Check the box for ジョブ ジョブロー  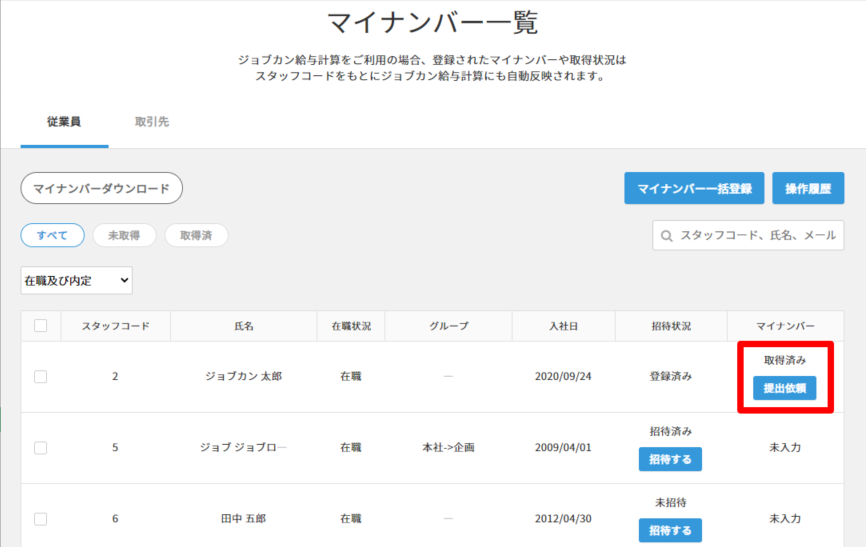40,447
